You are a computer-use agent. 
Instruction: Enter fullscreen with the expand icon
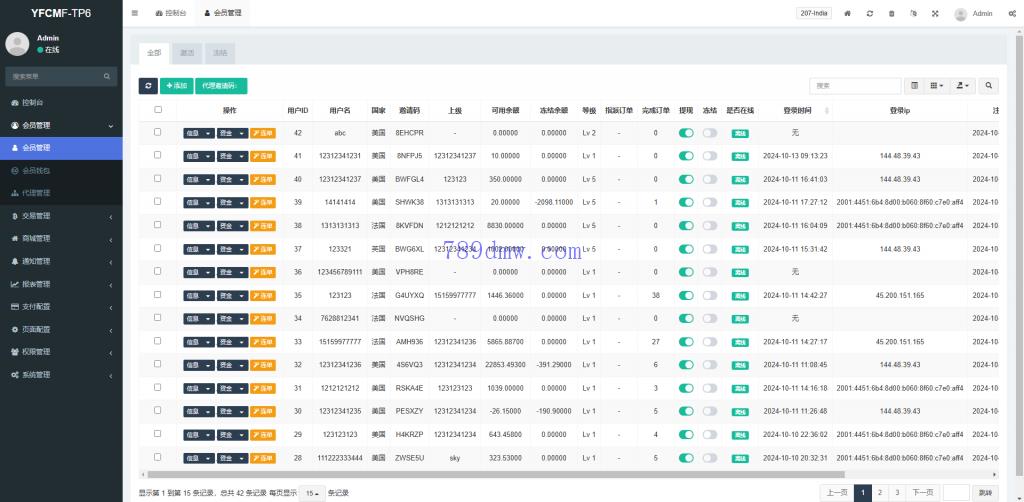[935, 14]
